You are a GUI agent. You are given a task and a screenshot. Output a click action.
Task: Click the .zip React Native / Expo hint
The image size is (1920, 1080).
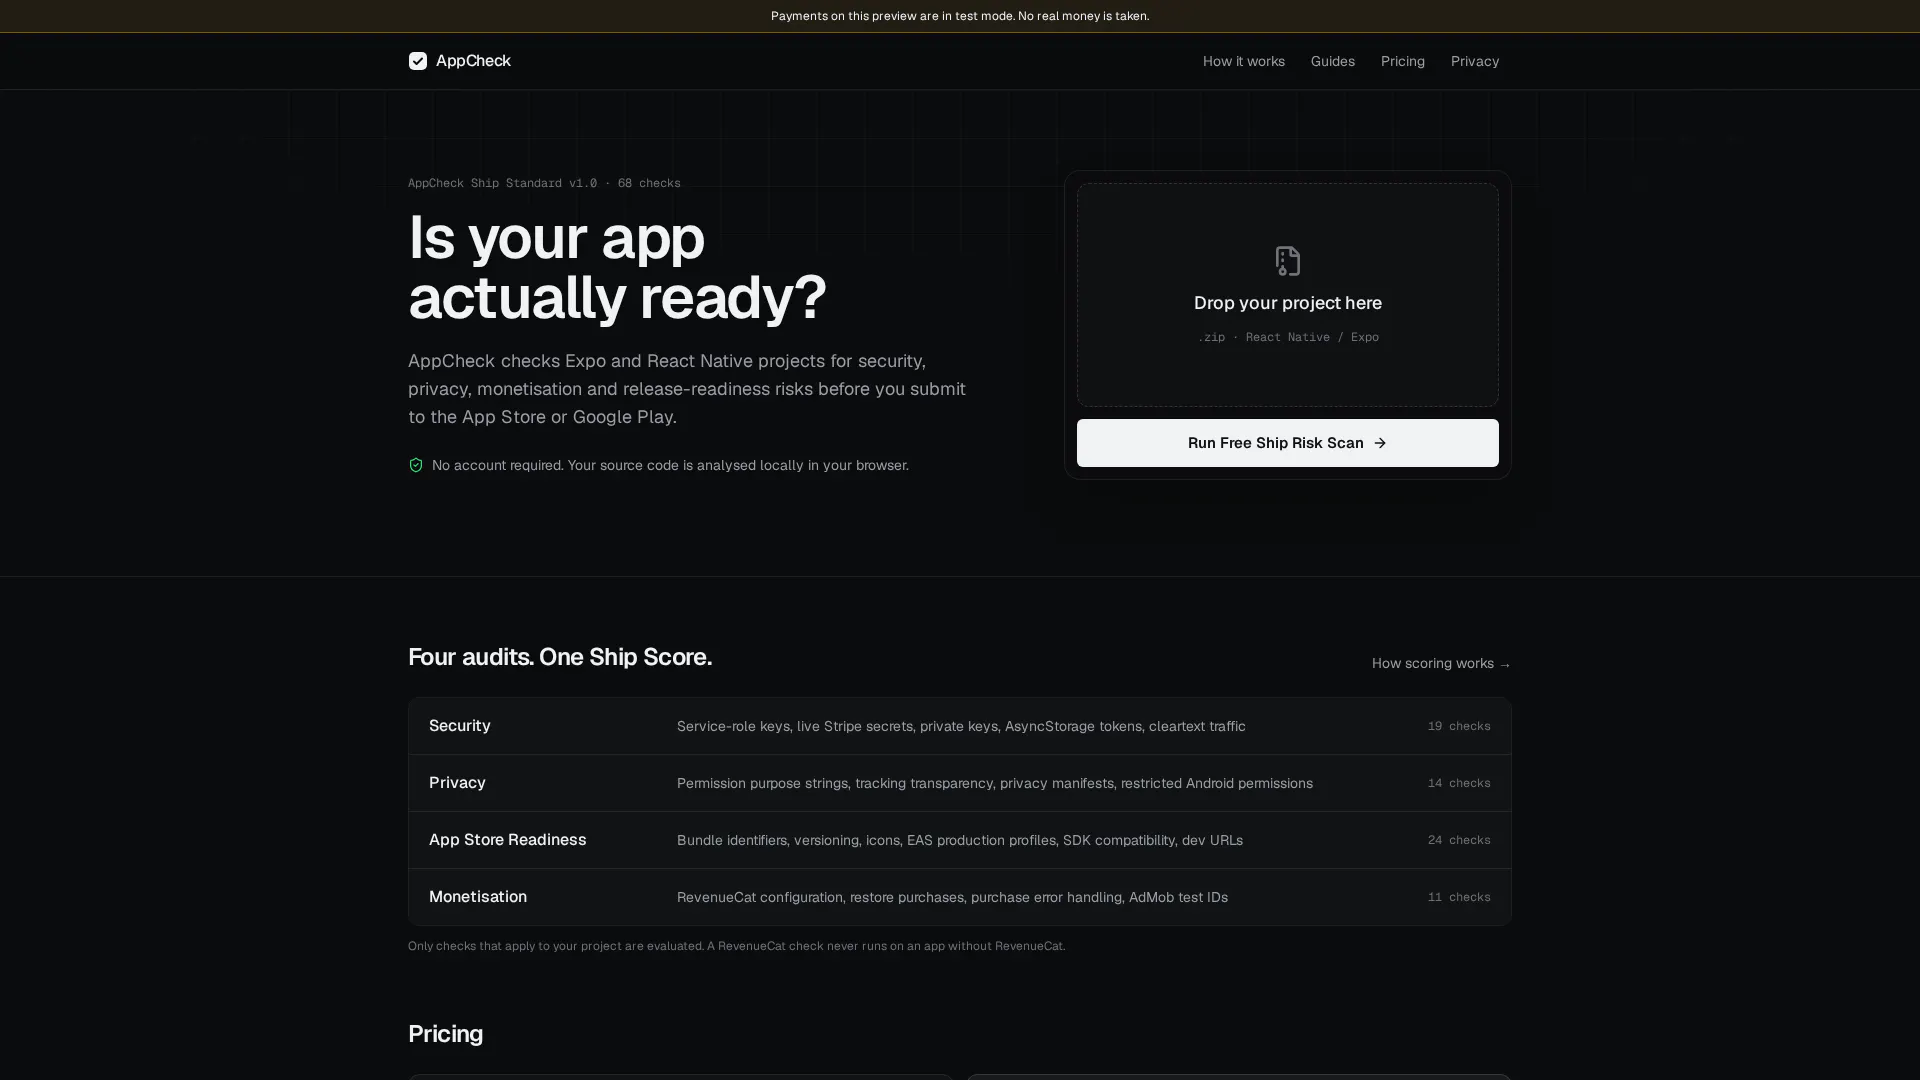coord(1287,337)
